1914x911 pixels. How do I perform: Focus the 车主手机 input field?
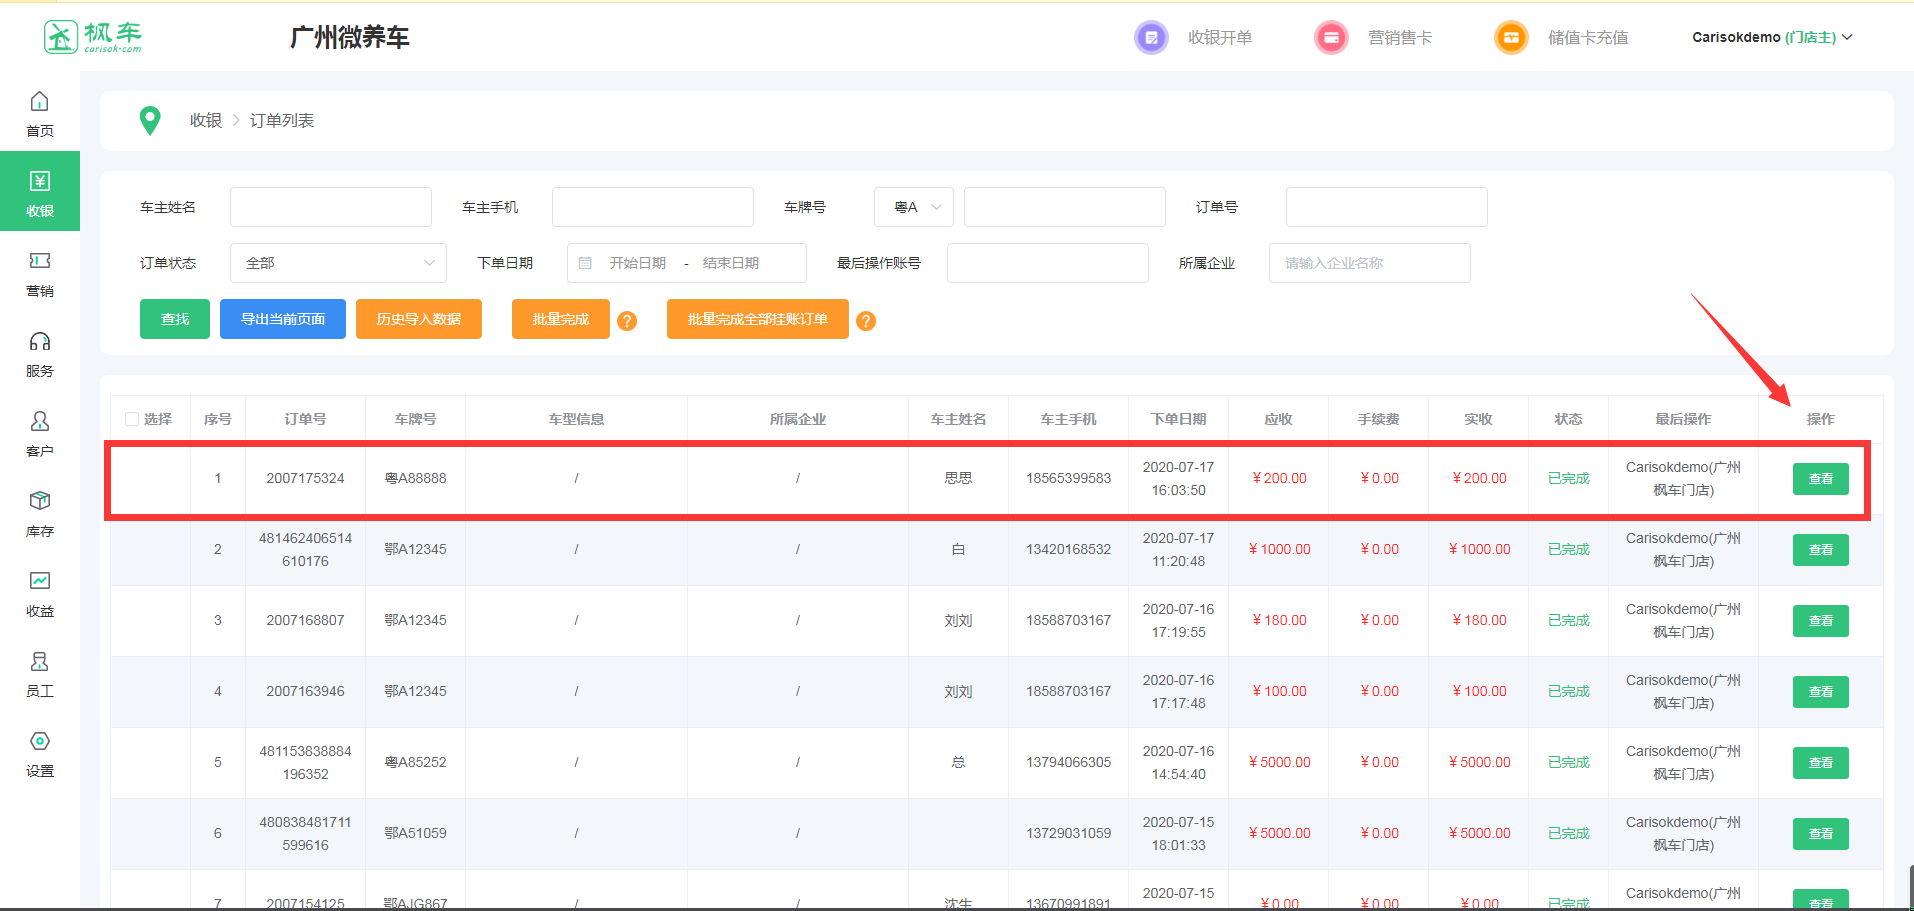(653, 207)
